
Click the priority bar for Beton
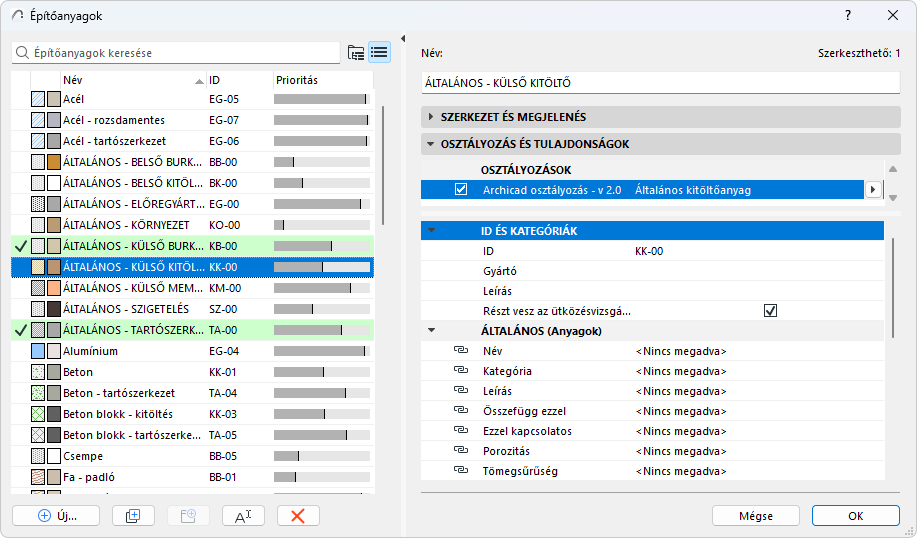coord(320,372)
